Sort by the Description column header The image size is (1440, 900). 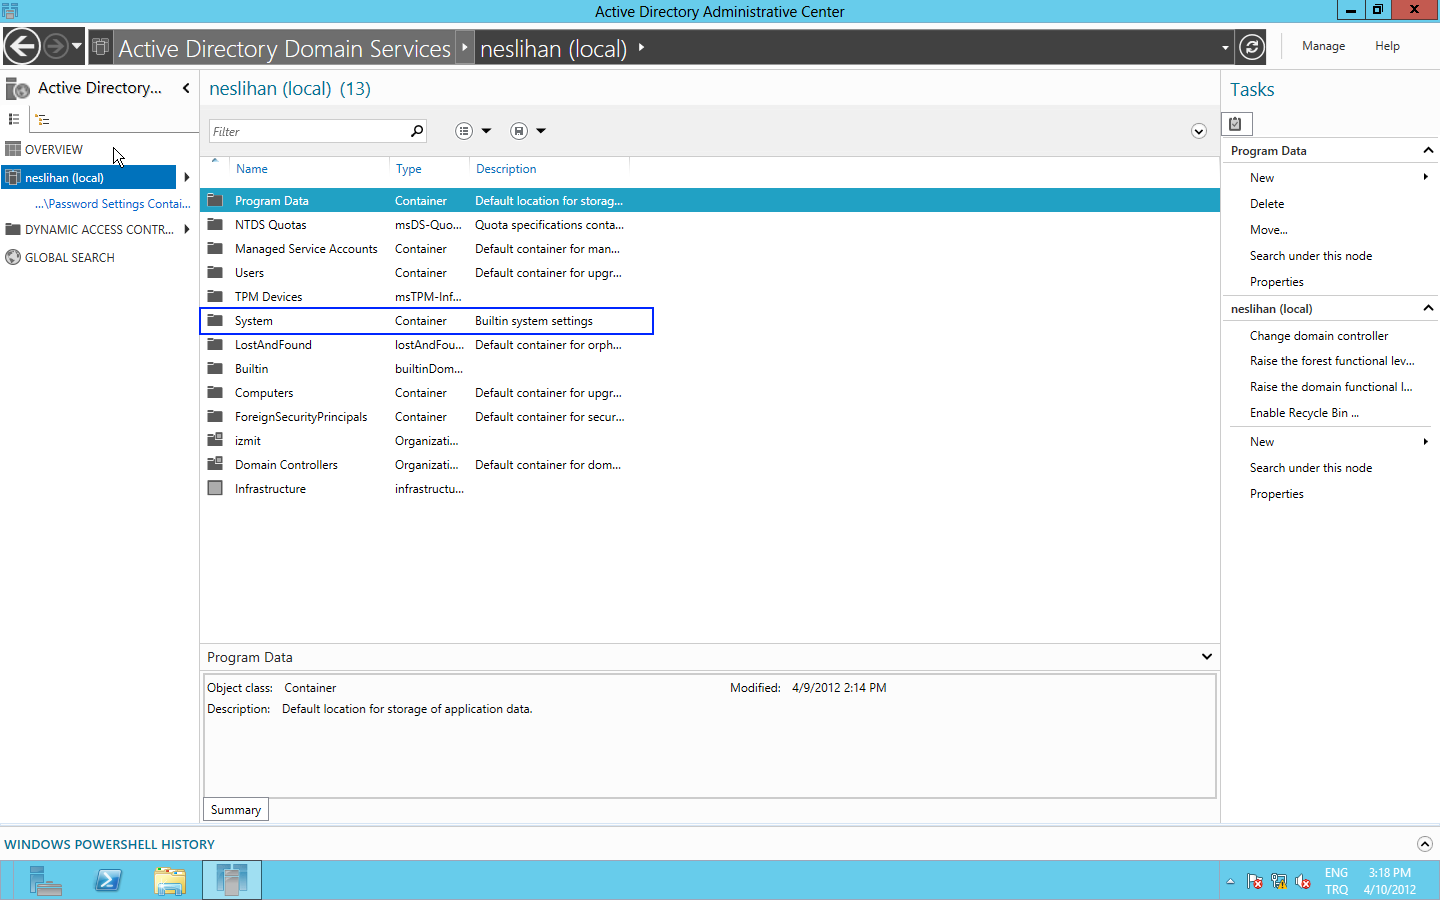pyautogui.click(x=506, y=169)
